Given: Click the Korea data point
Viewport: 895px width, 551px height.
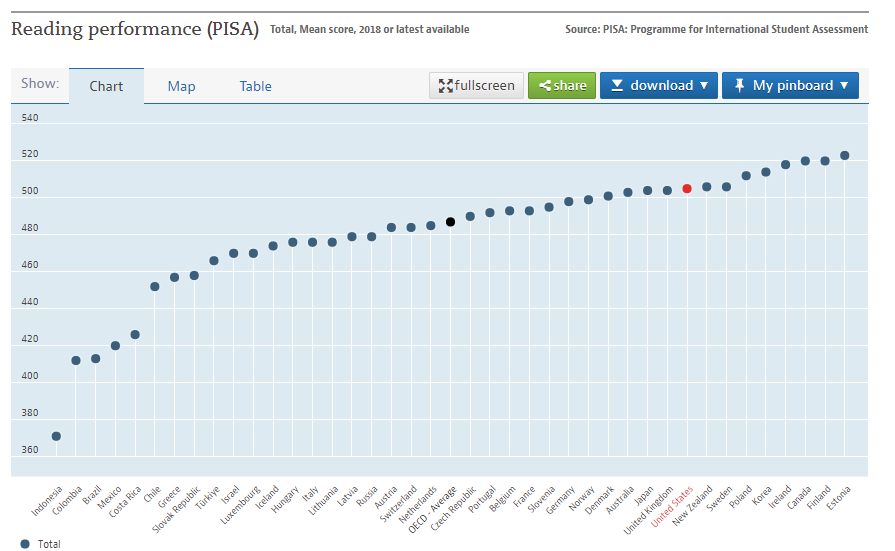Looking at the screenshot, I should coord(766,172).
